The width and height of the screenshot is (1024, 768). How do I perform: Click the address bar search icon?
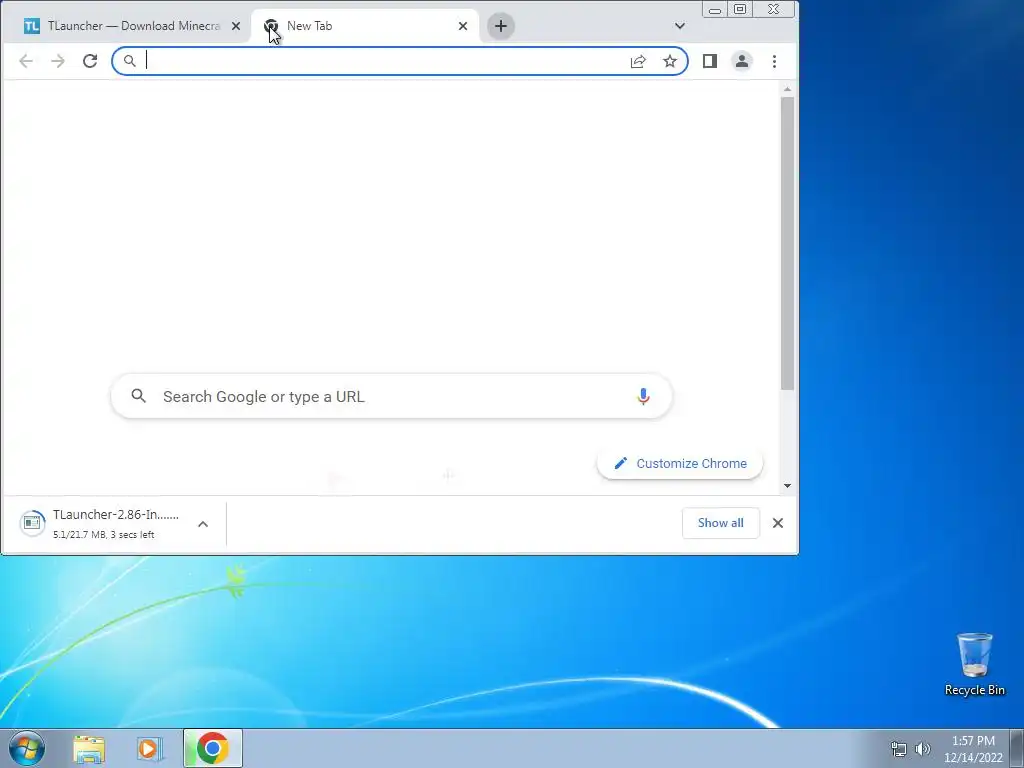[x=130, y=61]
